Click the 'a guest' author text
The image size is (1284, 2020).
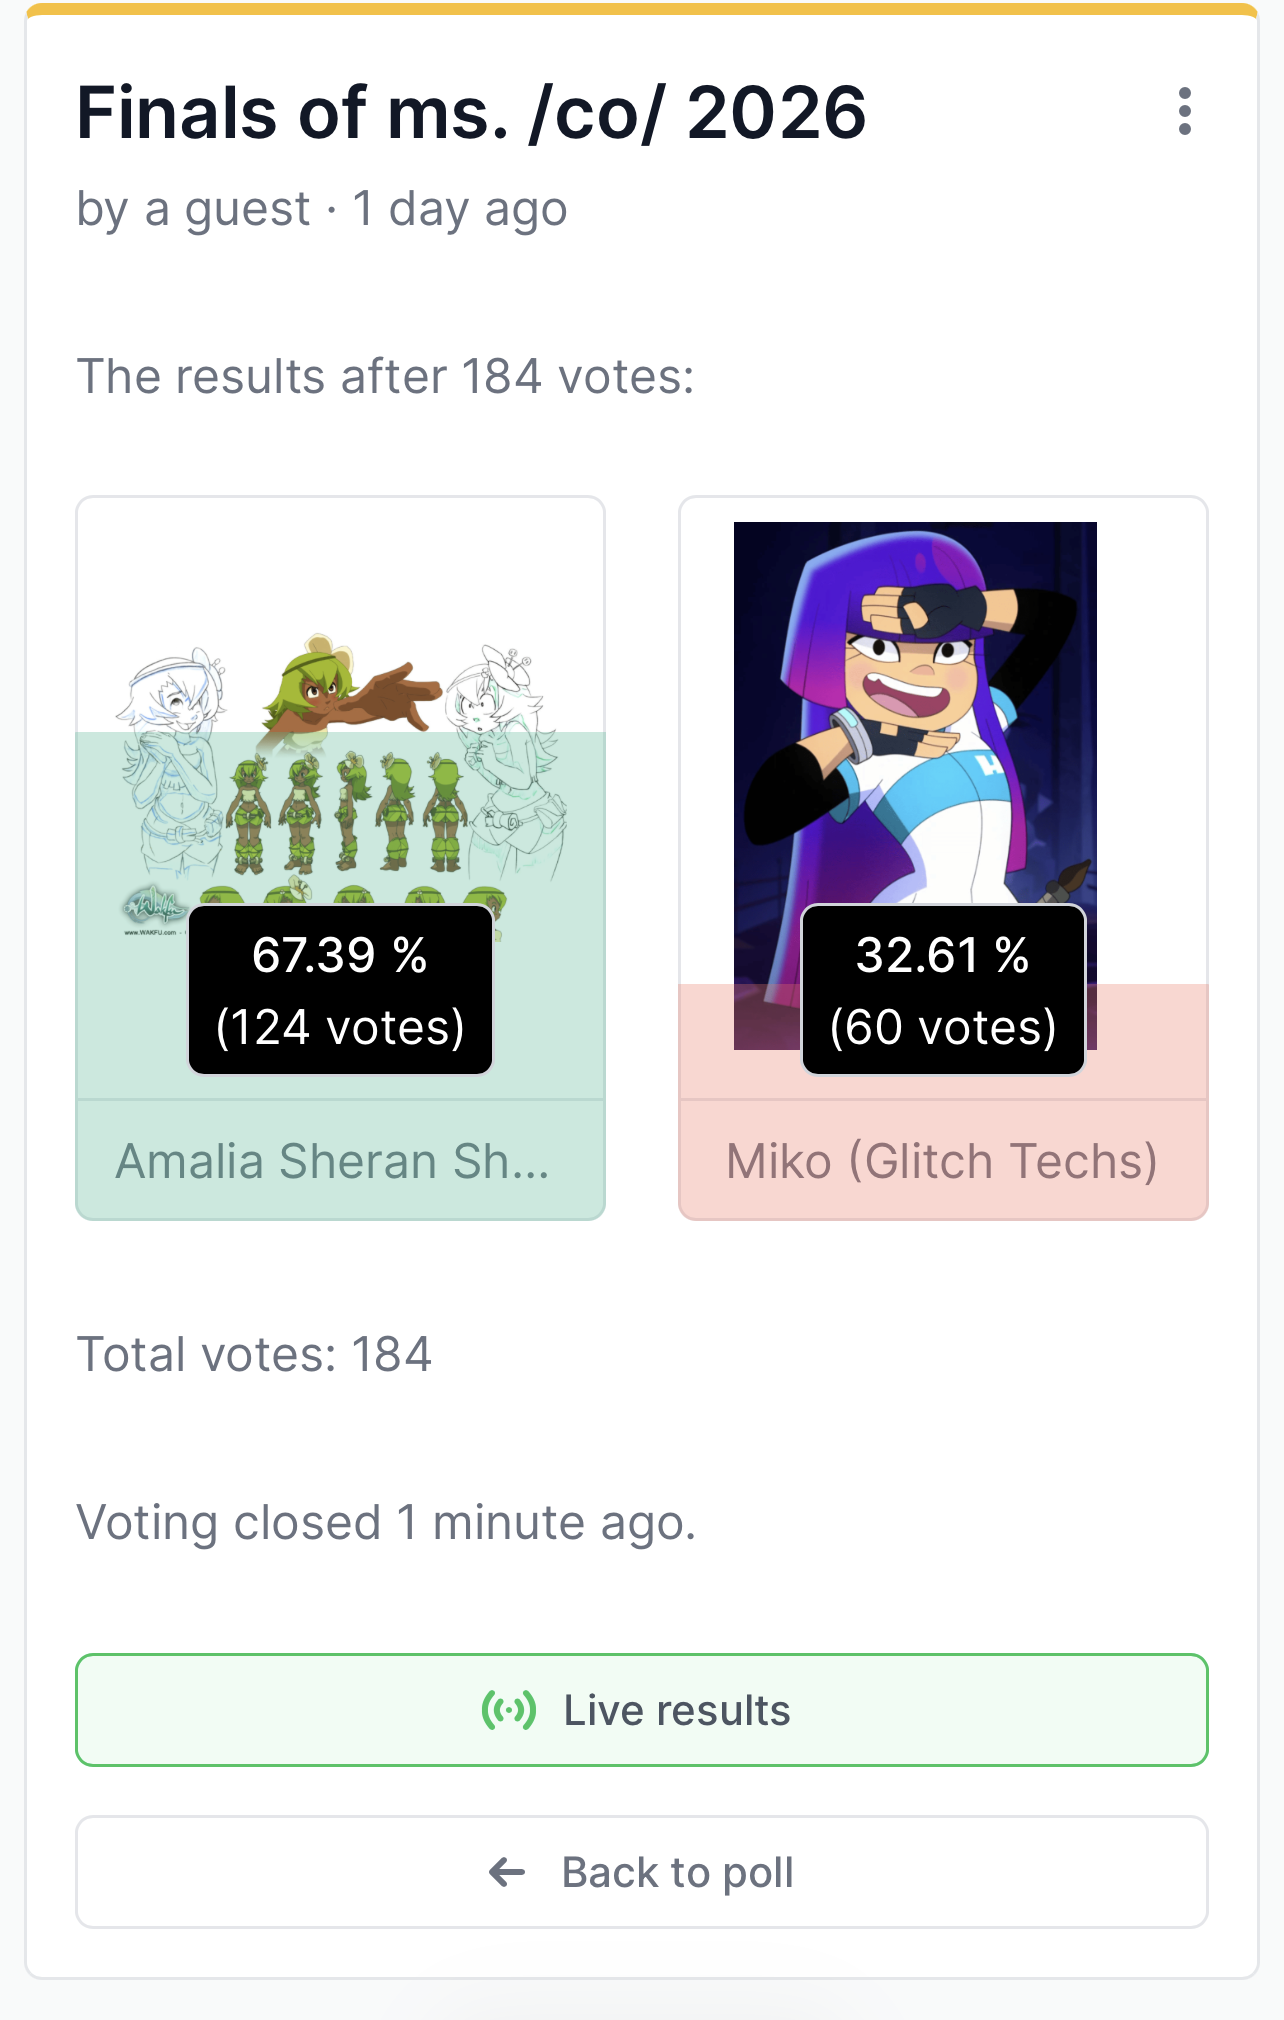[228, 210]
